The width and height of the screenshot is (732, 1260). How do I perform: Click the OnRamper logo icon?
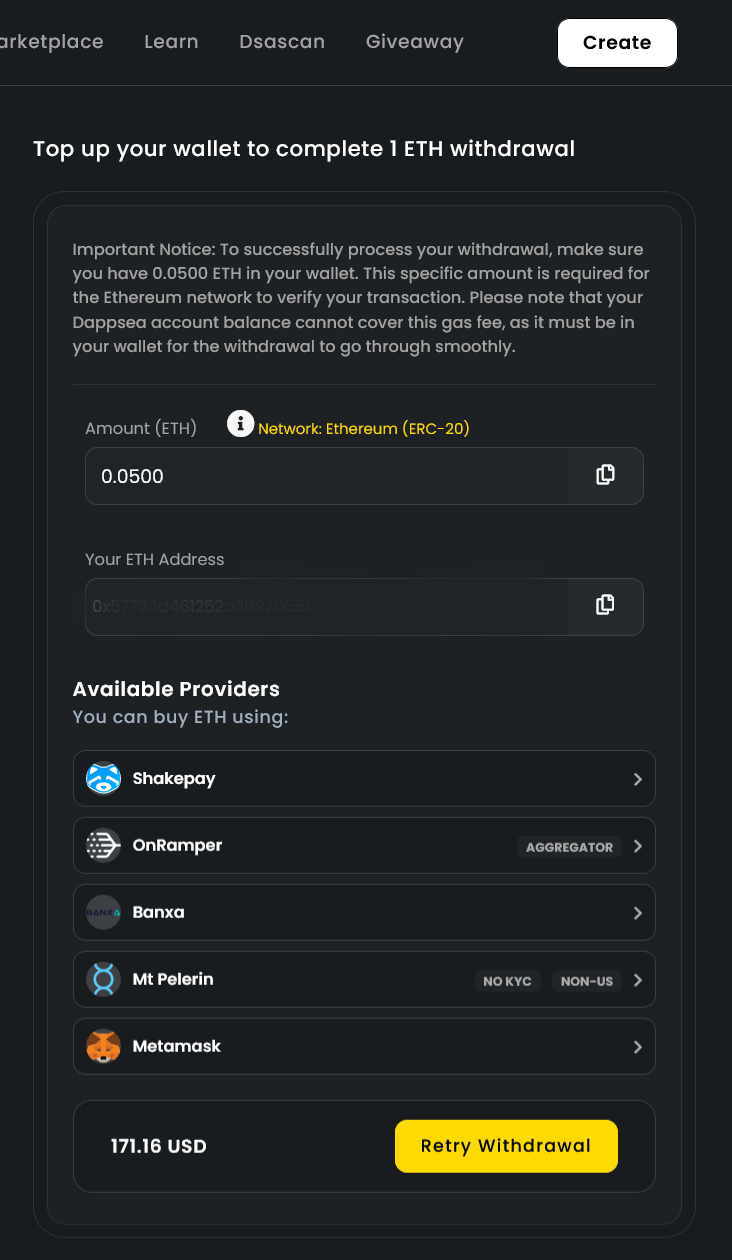(x=103, y=845)
